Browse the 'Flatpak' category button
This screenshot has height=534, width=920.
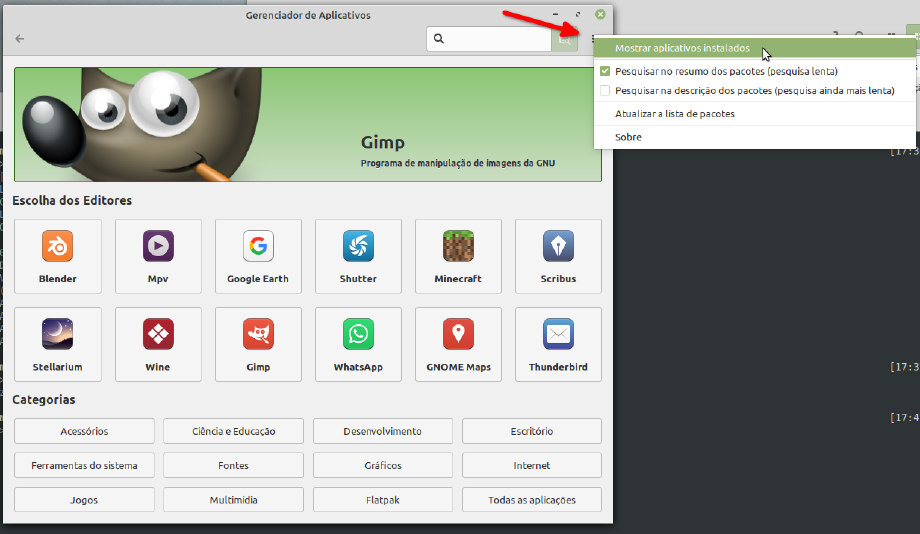click(382, 499)
